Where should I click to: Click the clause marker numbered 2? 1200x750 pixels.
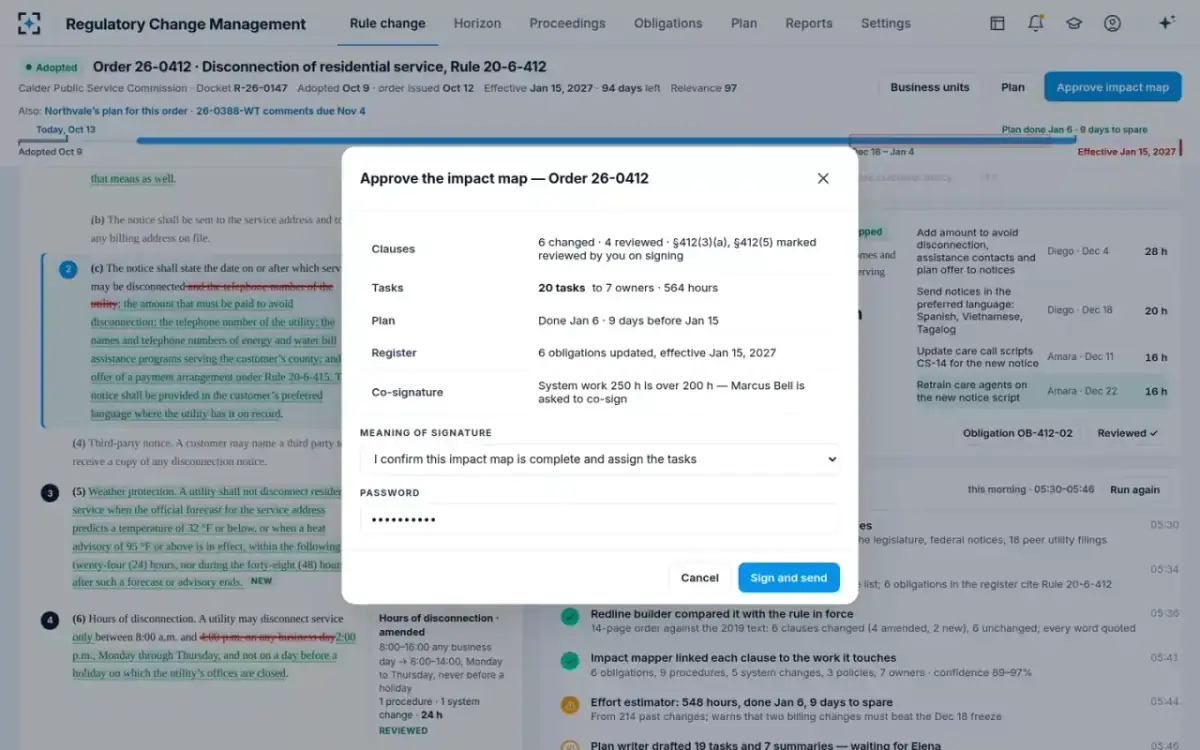[68, 269]
